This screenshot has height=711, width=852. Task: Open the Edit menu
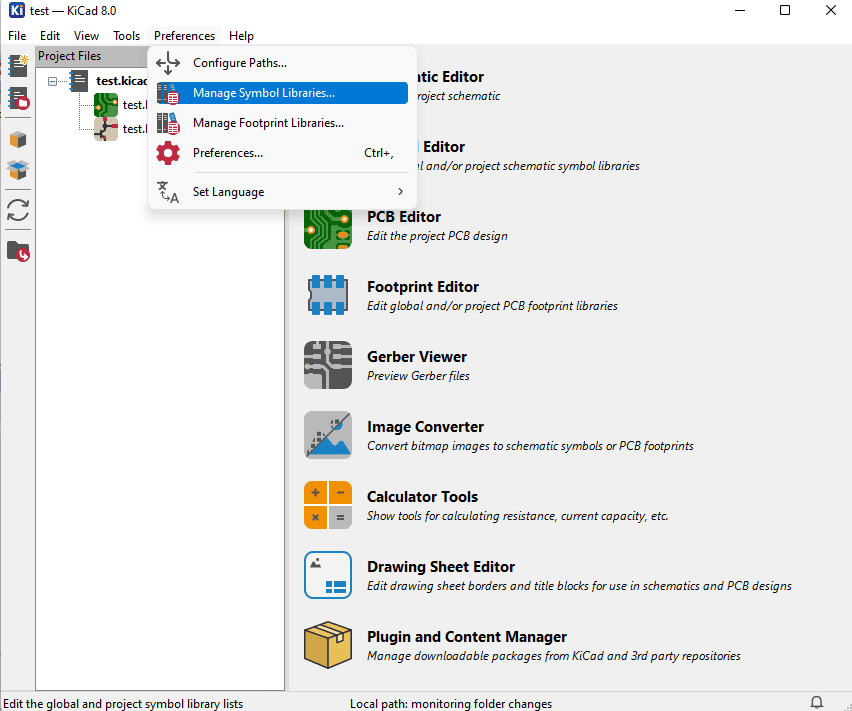click(49, 36)
